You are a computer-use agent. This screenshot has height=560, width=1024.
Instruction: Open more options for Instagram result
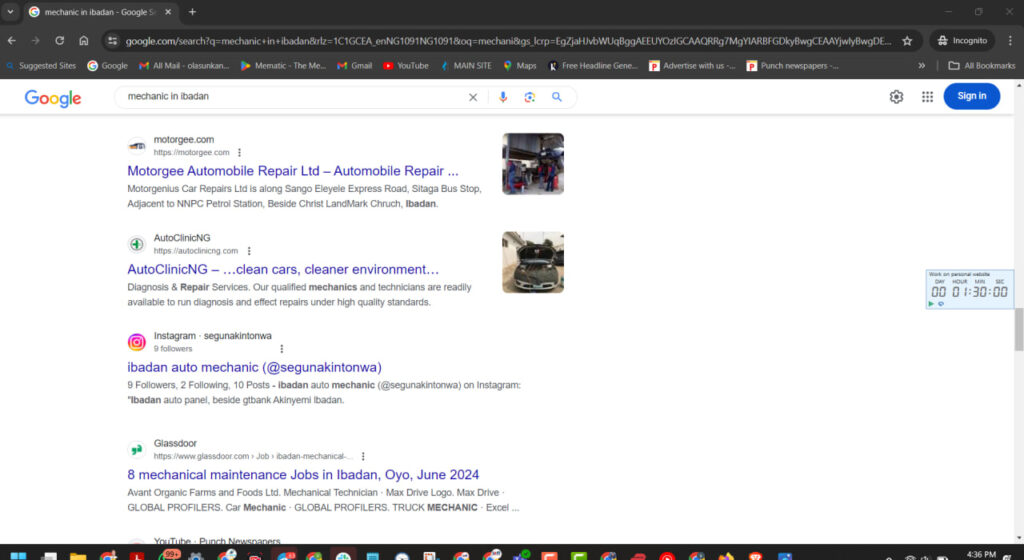coord(281,349)
